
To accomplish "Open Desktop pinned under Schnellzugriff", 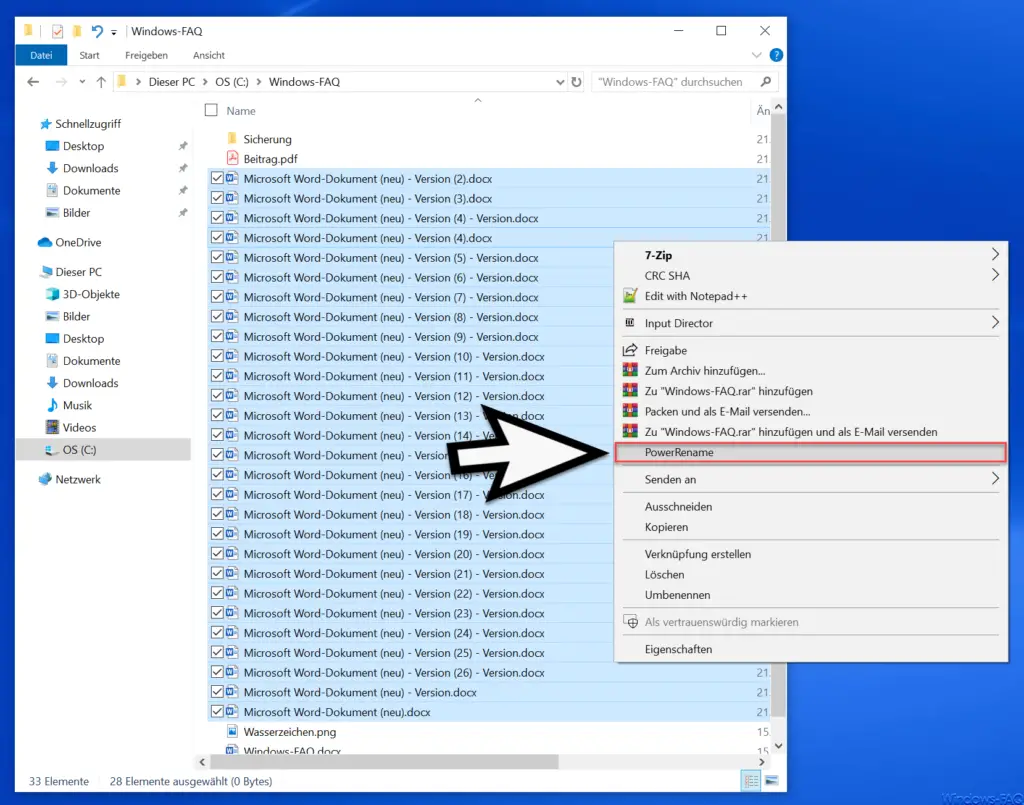I will [84, 146].
